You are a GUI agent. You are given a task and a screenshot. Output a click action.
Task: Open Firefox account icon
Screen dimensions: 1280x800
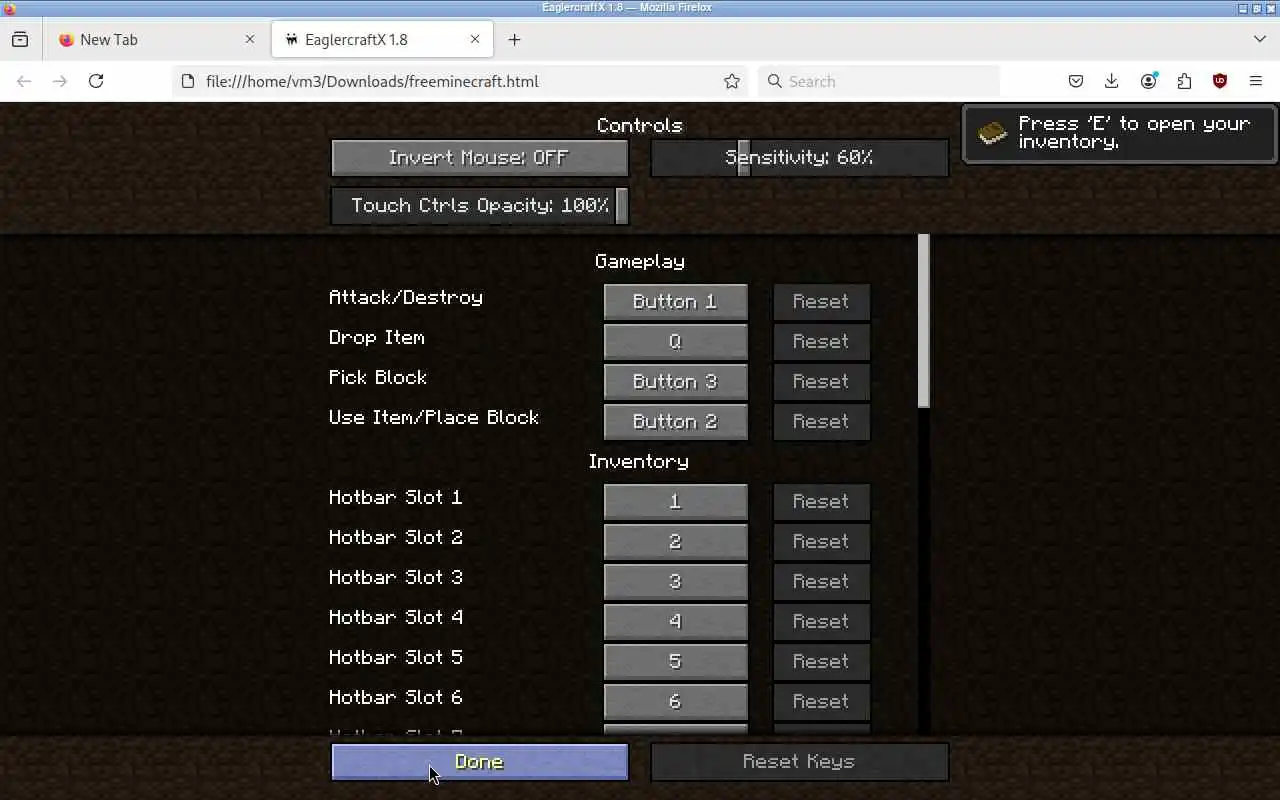pos(1148,81)
